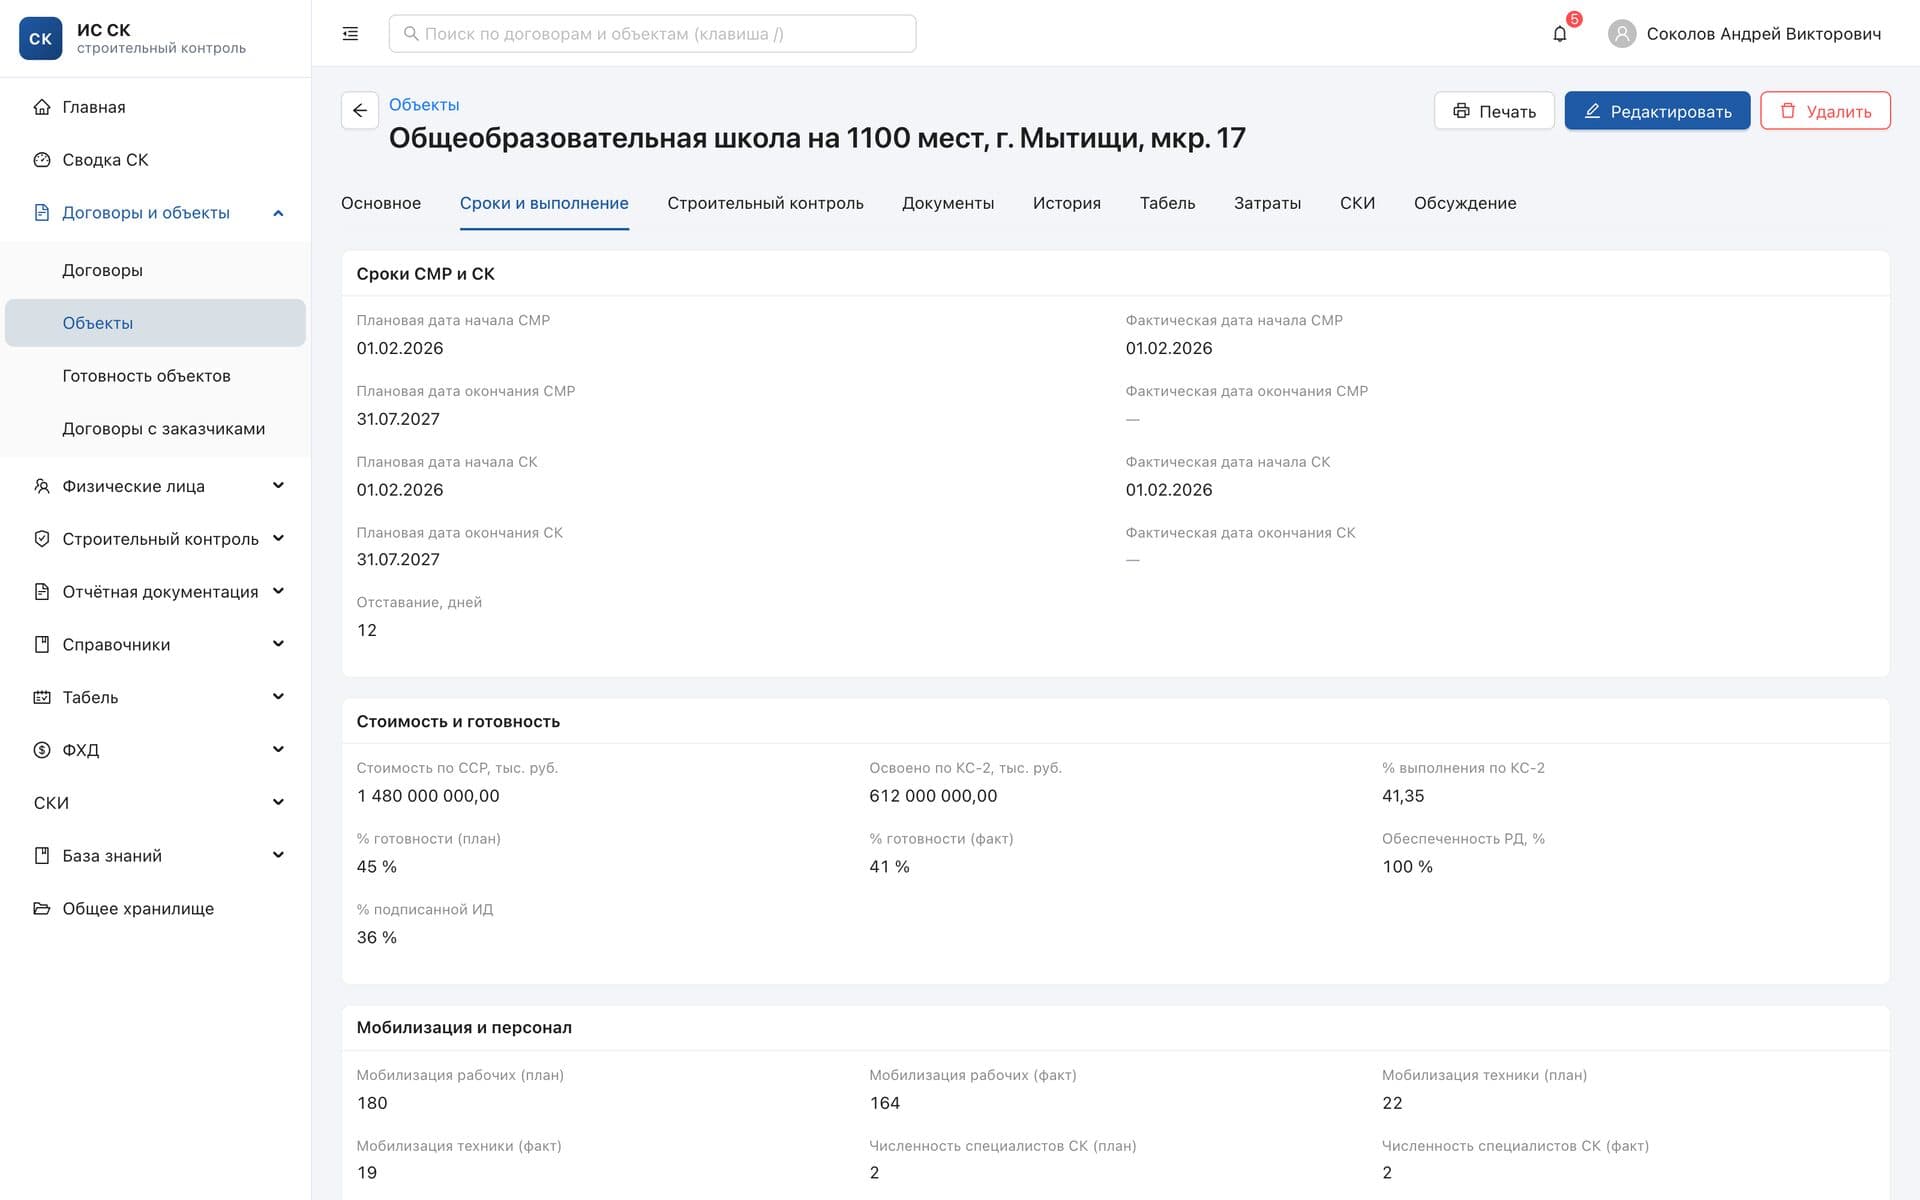Go back using the arrow button
The height and width of the screenshot is (1200, 1920).
point(360,111)
